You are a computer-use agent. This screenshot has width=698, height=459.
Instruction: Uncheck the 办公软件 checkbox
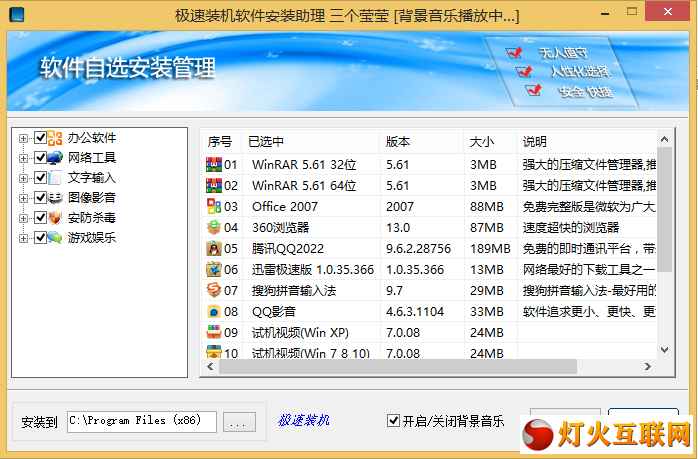(x=40, y=138)
